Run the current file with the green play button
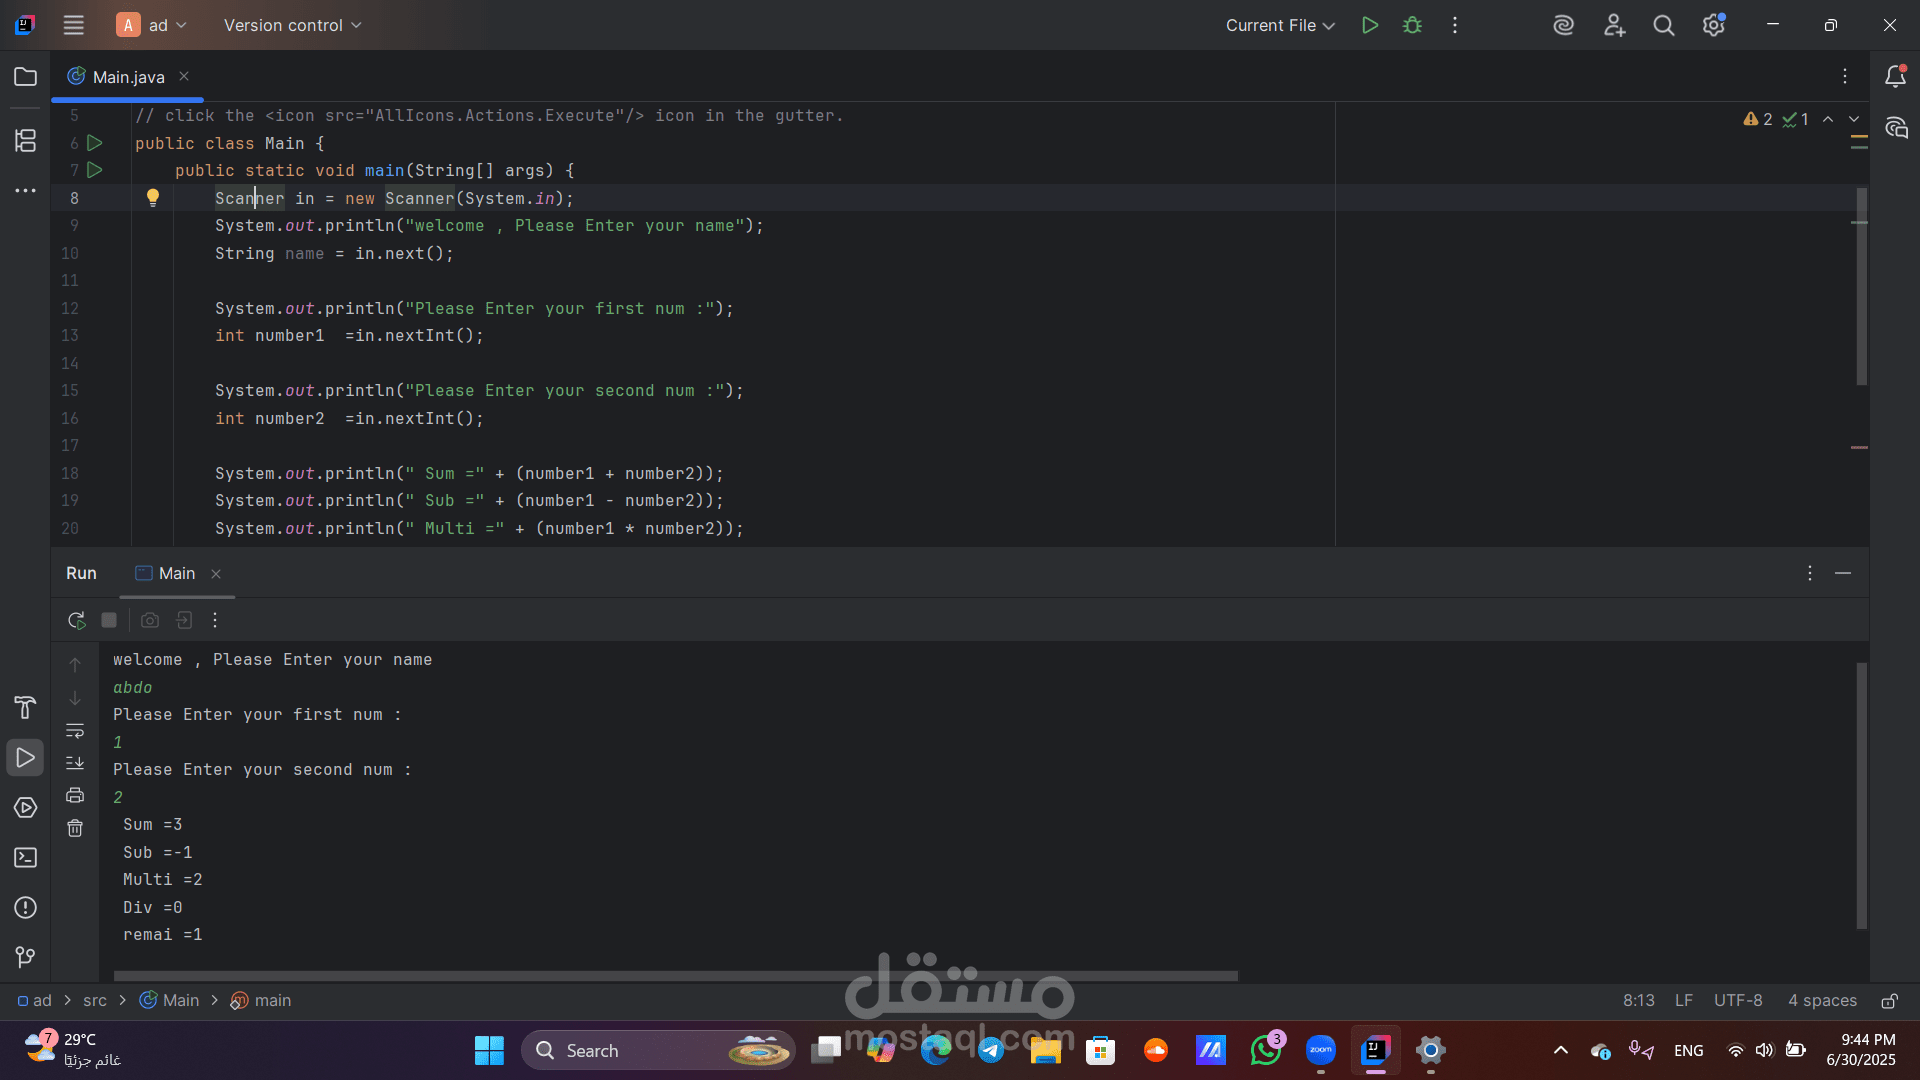The image size is (1920, 1080). pos(1370,25)
